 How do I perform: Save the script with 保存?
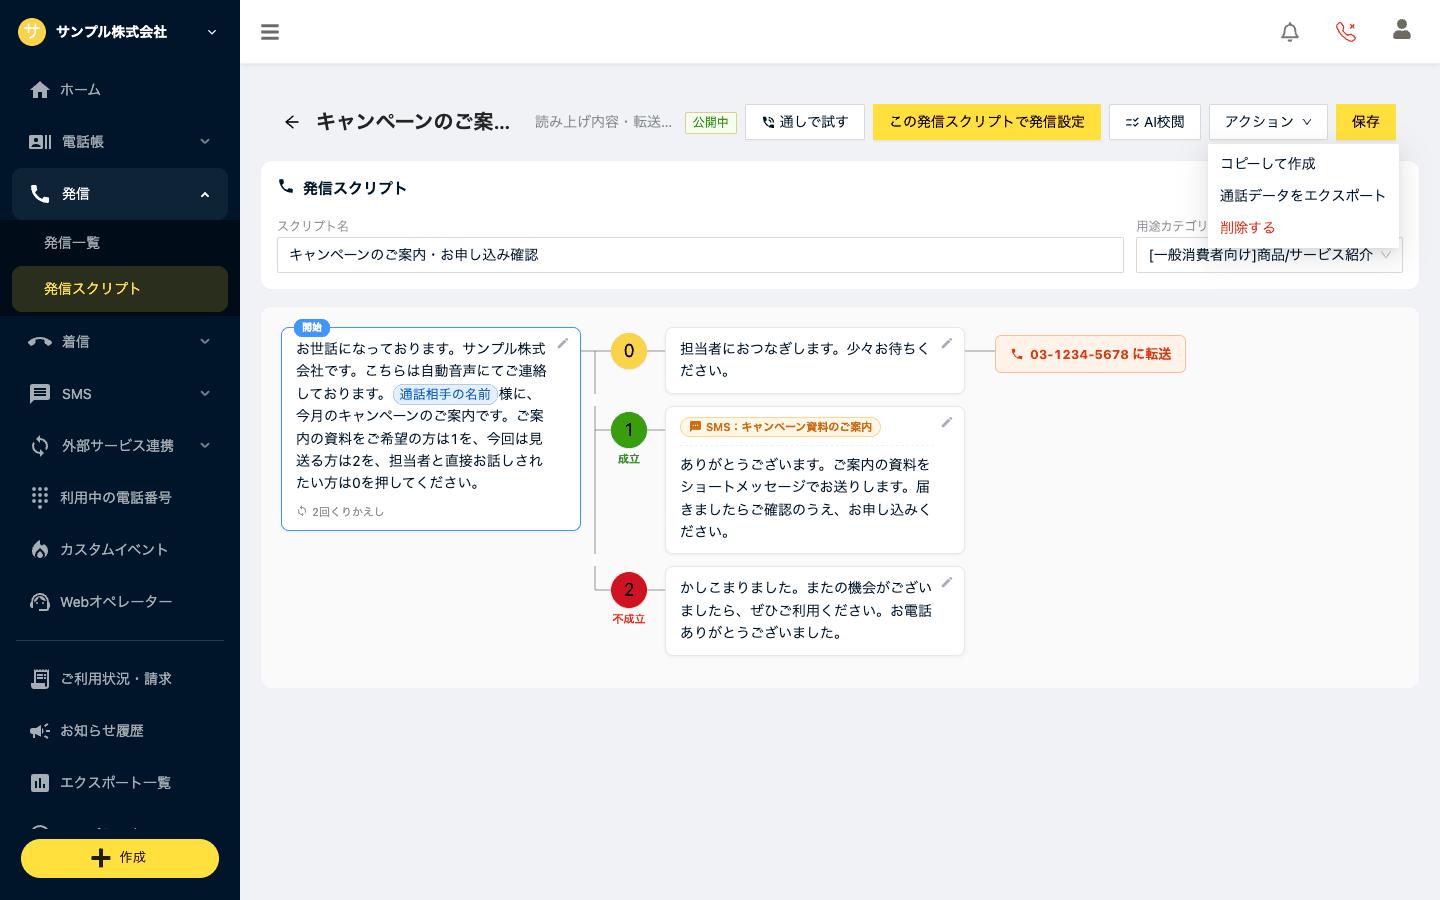click(1366, 122)
